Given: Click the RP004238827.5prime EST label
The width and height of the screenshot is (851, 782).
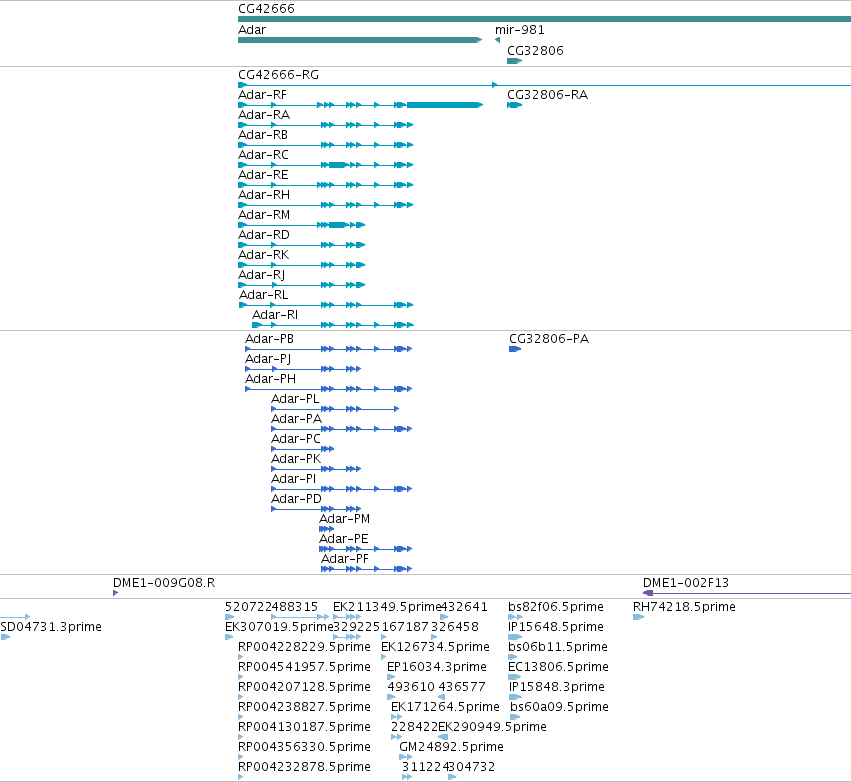Looking at the screenshot, I should [304, 707].
